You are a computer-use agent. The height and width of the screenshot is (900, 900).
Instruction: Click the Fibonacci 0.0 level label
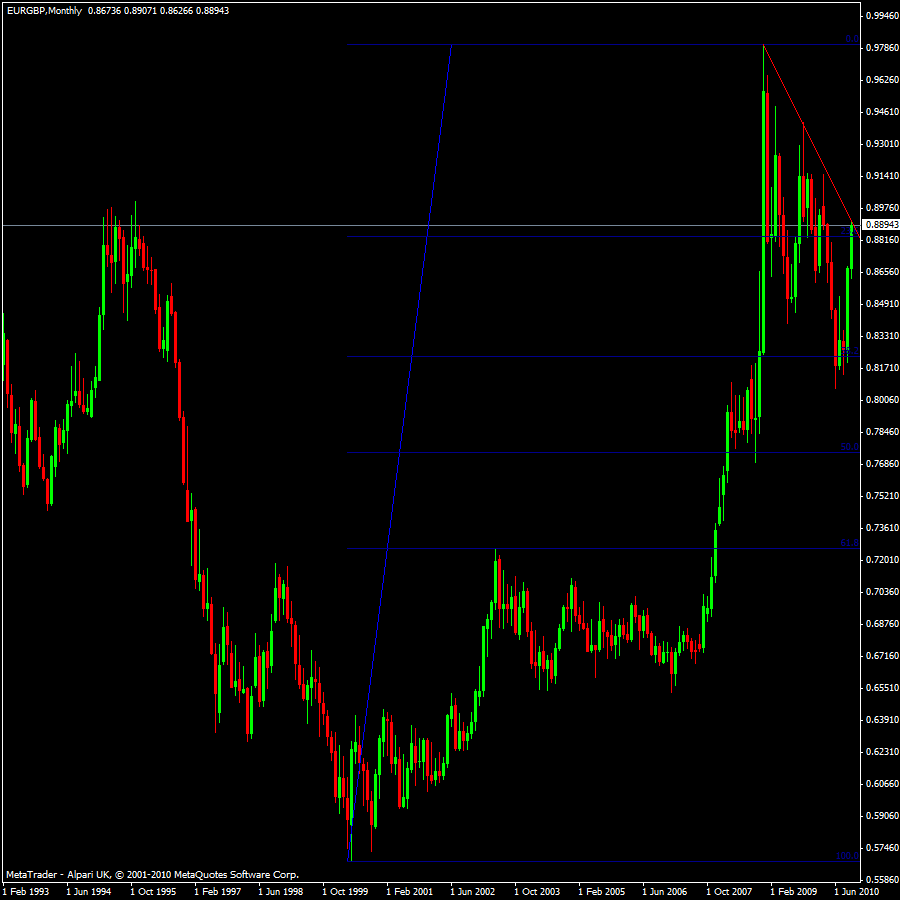coord(852,39)
